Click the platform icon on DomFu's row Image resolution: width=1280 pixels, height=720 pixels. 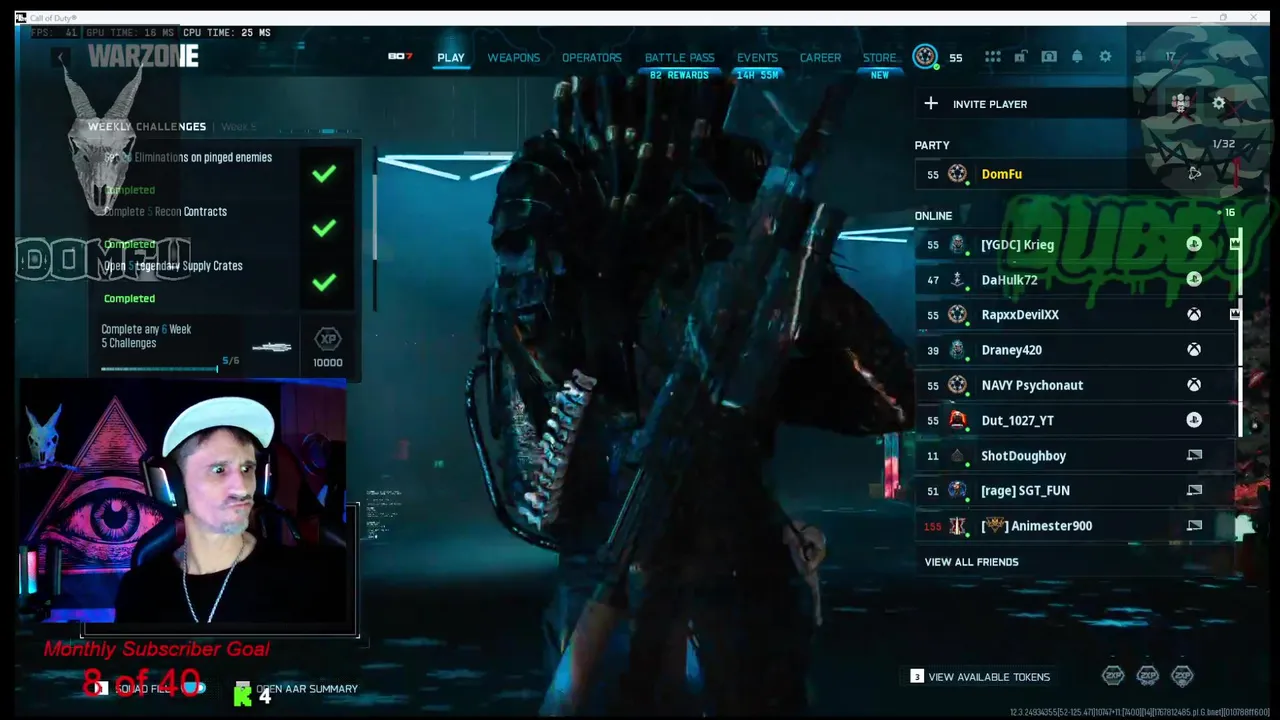pyautogui.click(x=1194, y=174)
